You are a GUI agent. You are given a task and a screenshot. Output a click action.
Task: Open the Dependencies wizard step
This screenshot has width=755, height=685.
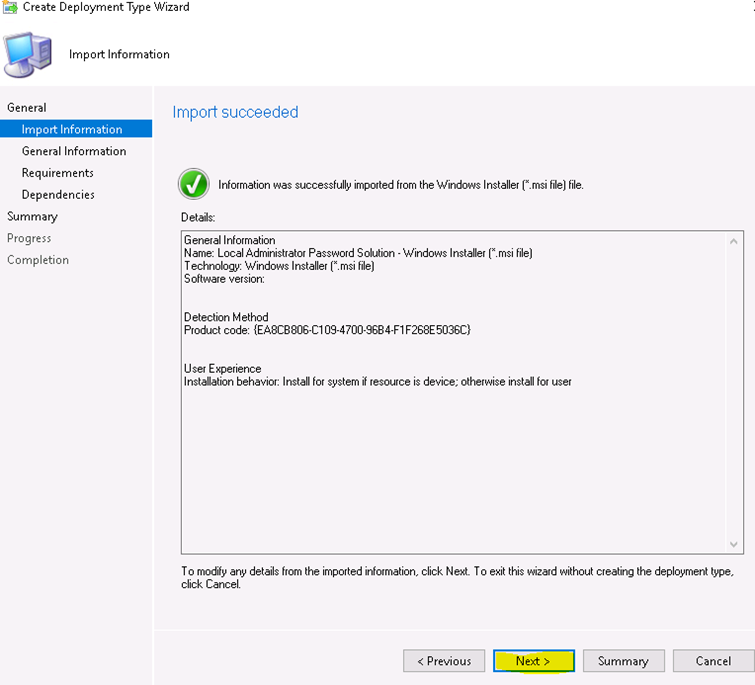click(58, 194)
